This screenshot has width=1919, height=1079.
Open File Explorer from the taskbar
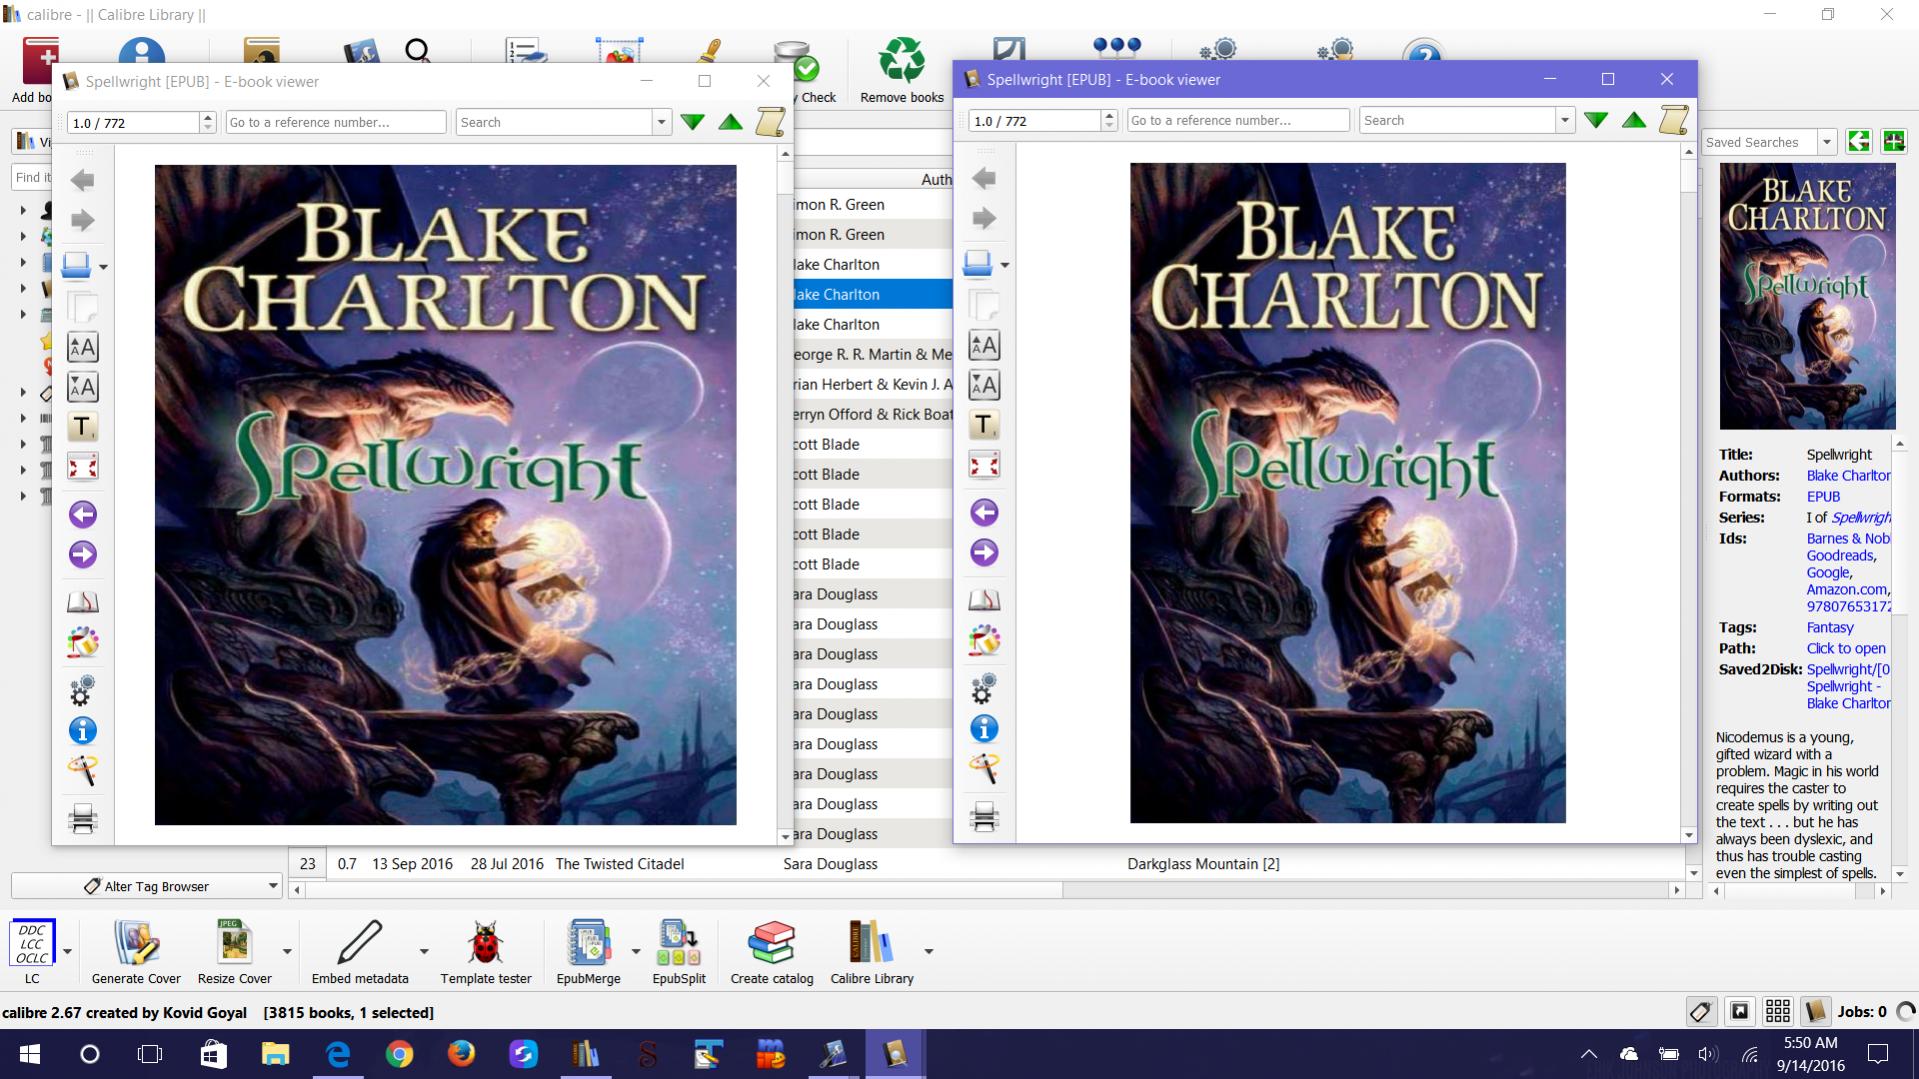275,1054
